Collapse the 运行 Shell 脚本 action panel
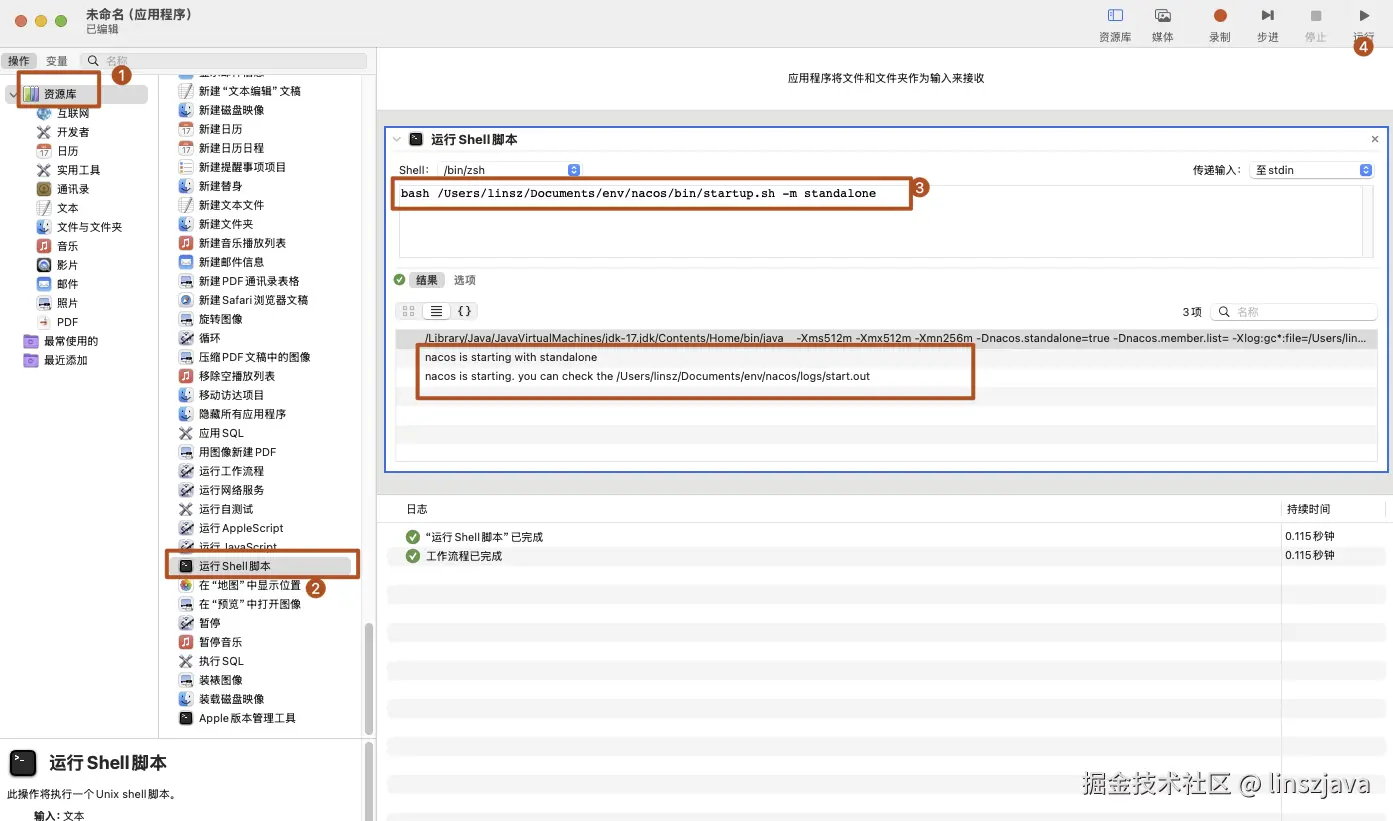Viewport: 1393px width, 821px height. tap(397, 139)
